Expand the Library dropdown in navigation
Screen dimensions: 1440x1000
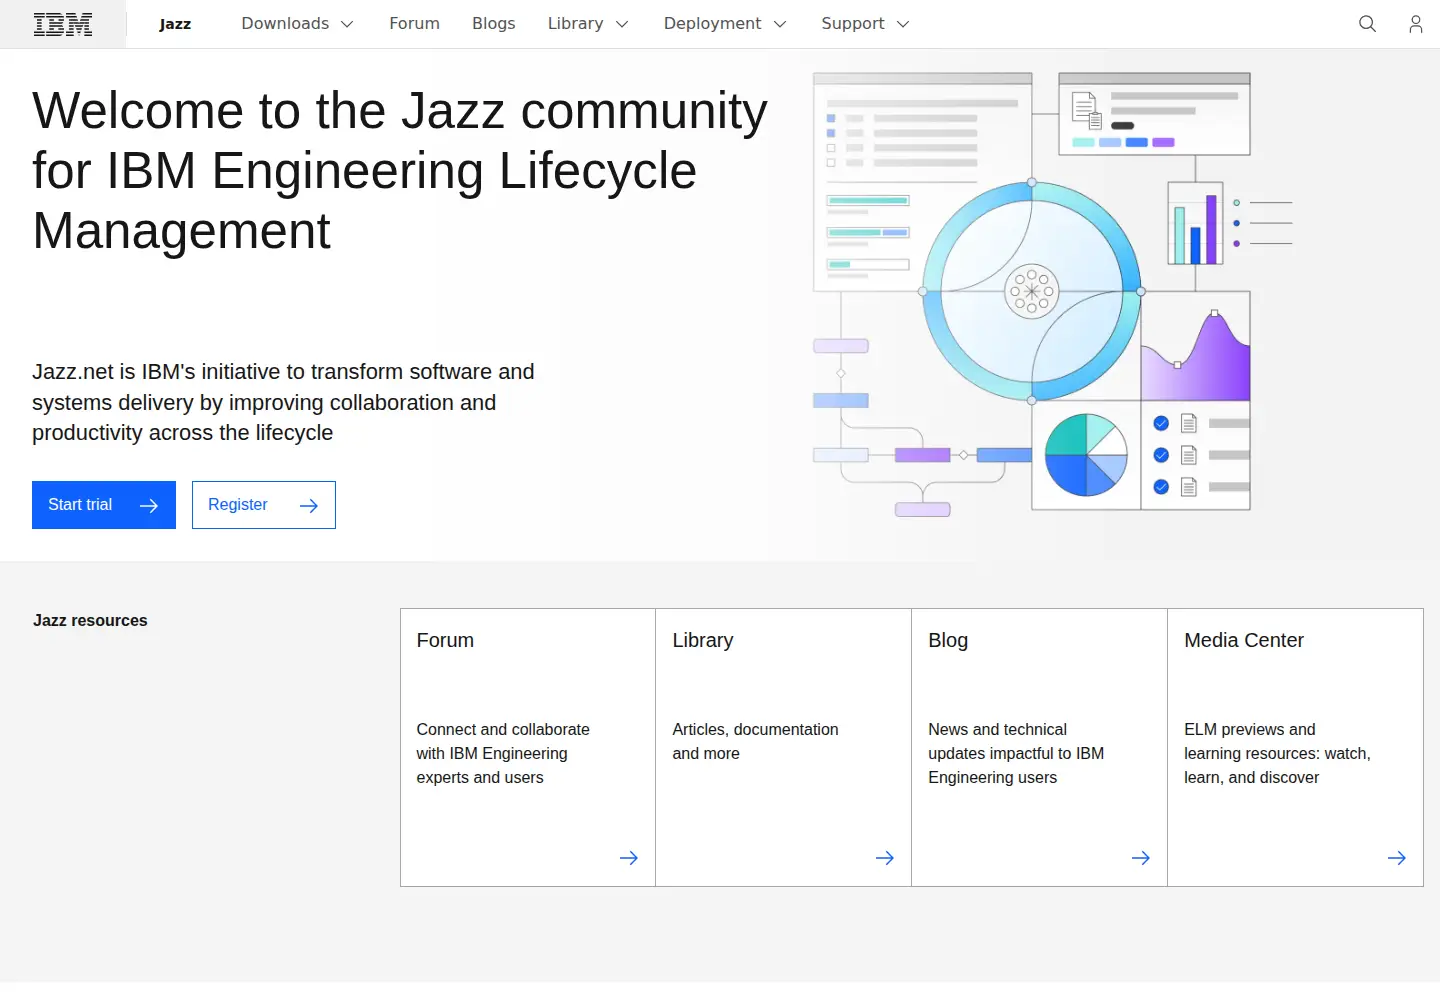[x=588, y=24]
